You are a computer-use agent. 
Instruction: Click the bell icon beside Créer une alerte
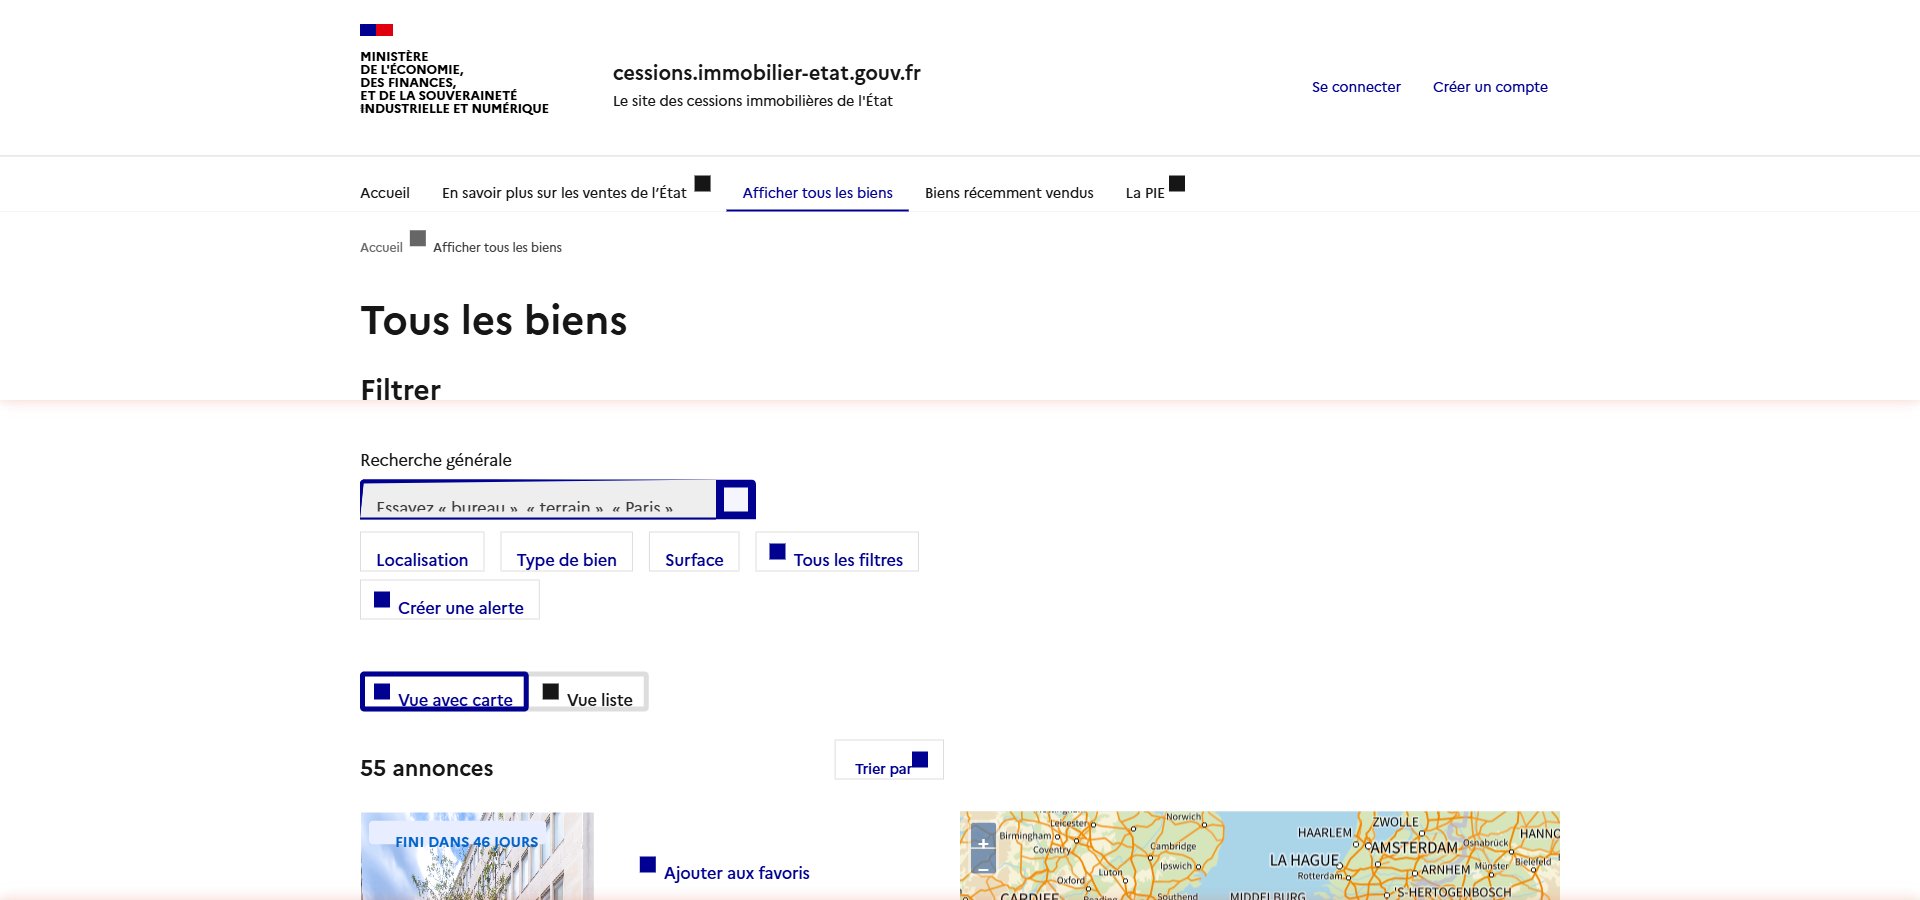381,598
